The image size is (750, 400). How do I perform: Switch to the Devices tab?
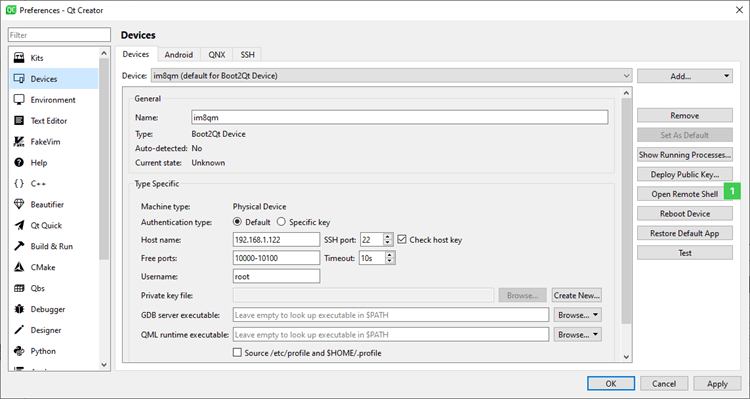click(136, 54)
